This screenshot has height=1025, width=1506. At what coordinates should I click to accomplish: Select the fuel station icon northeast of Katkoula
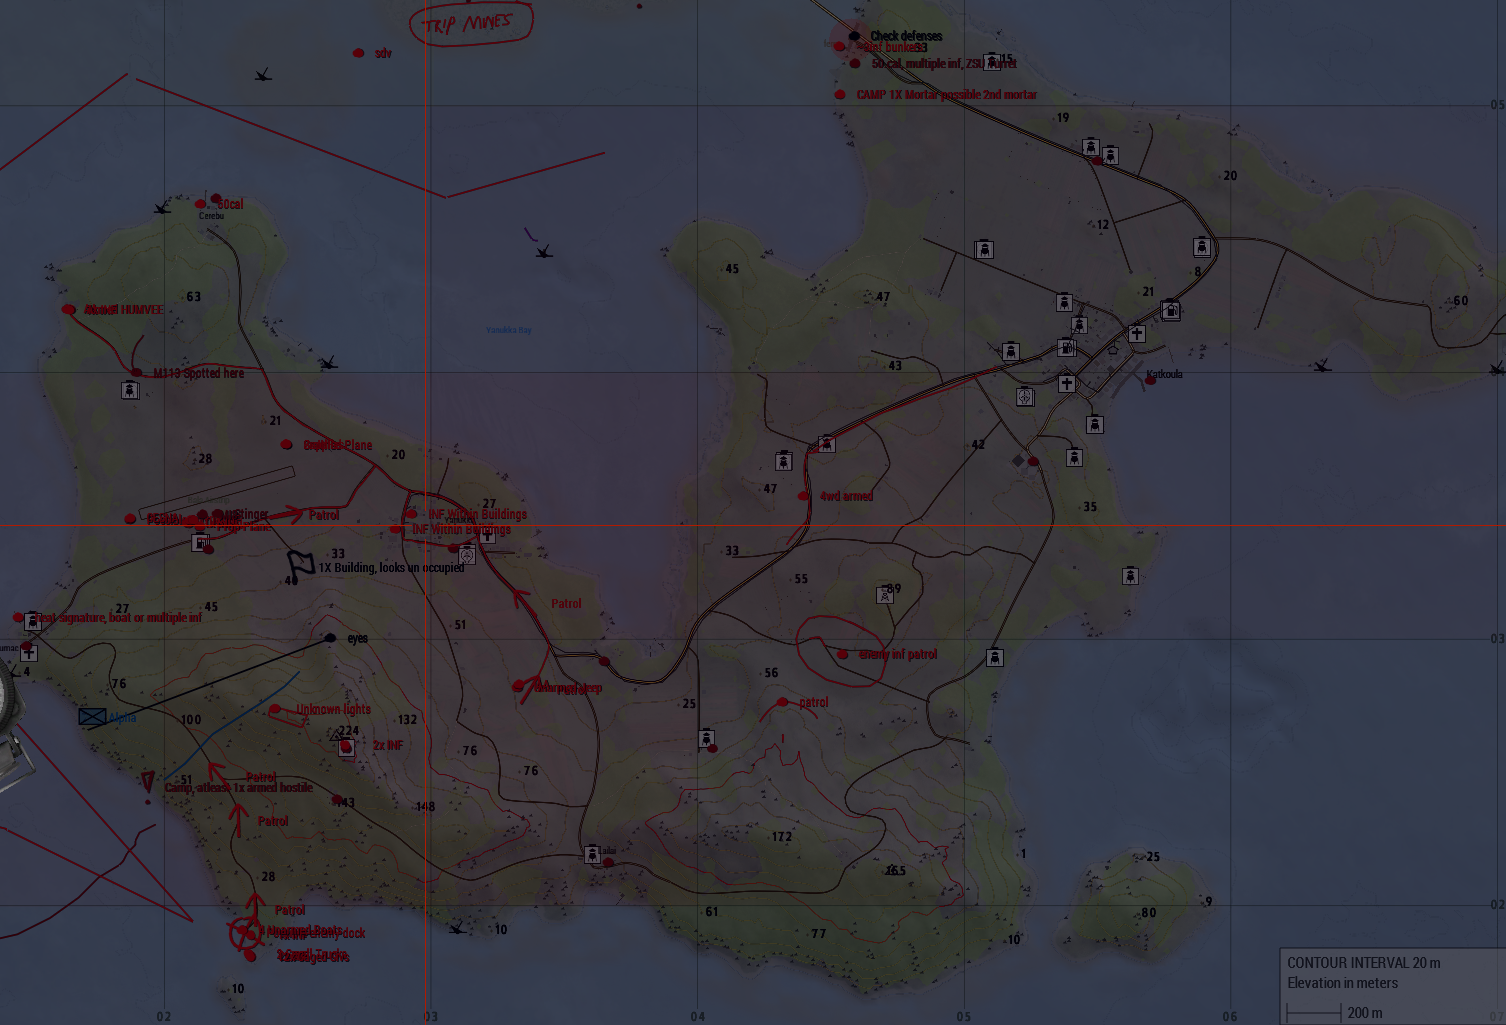[x=1170, y=311]
